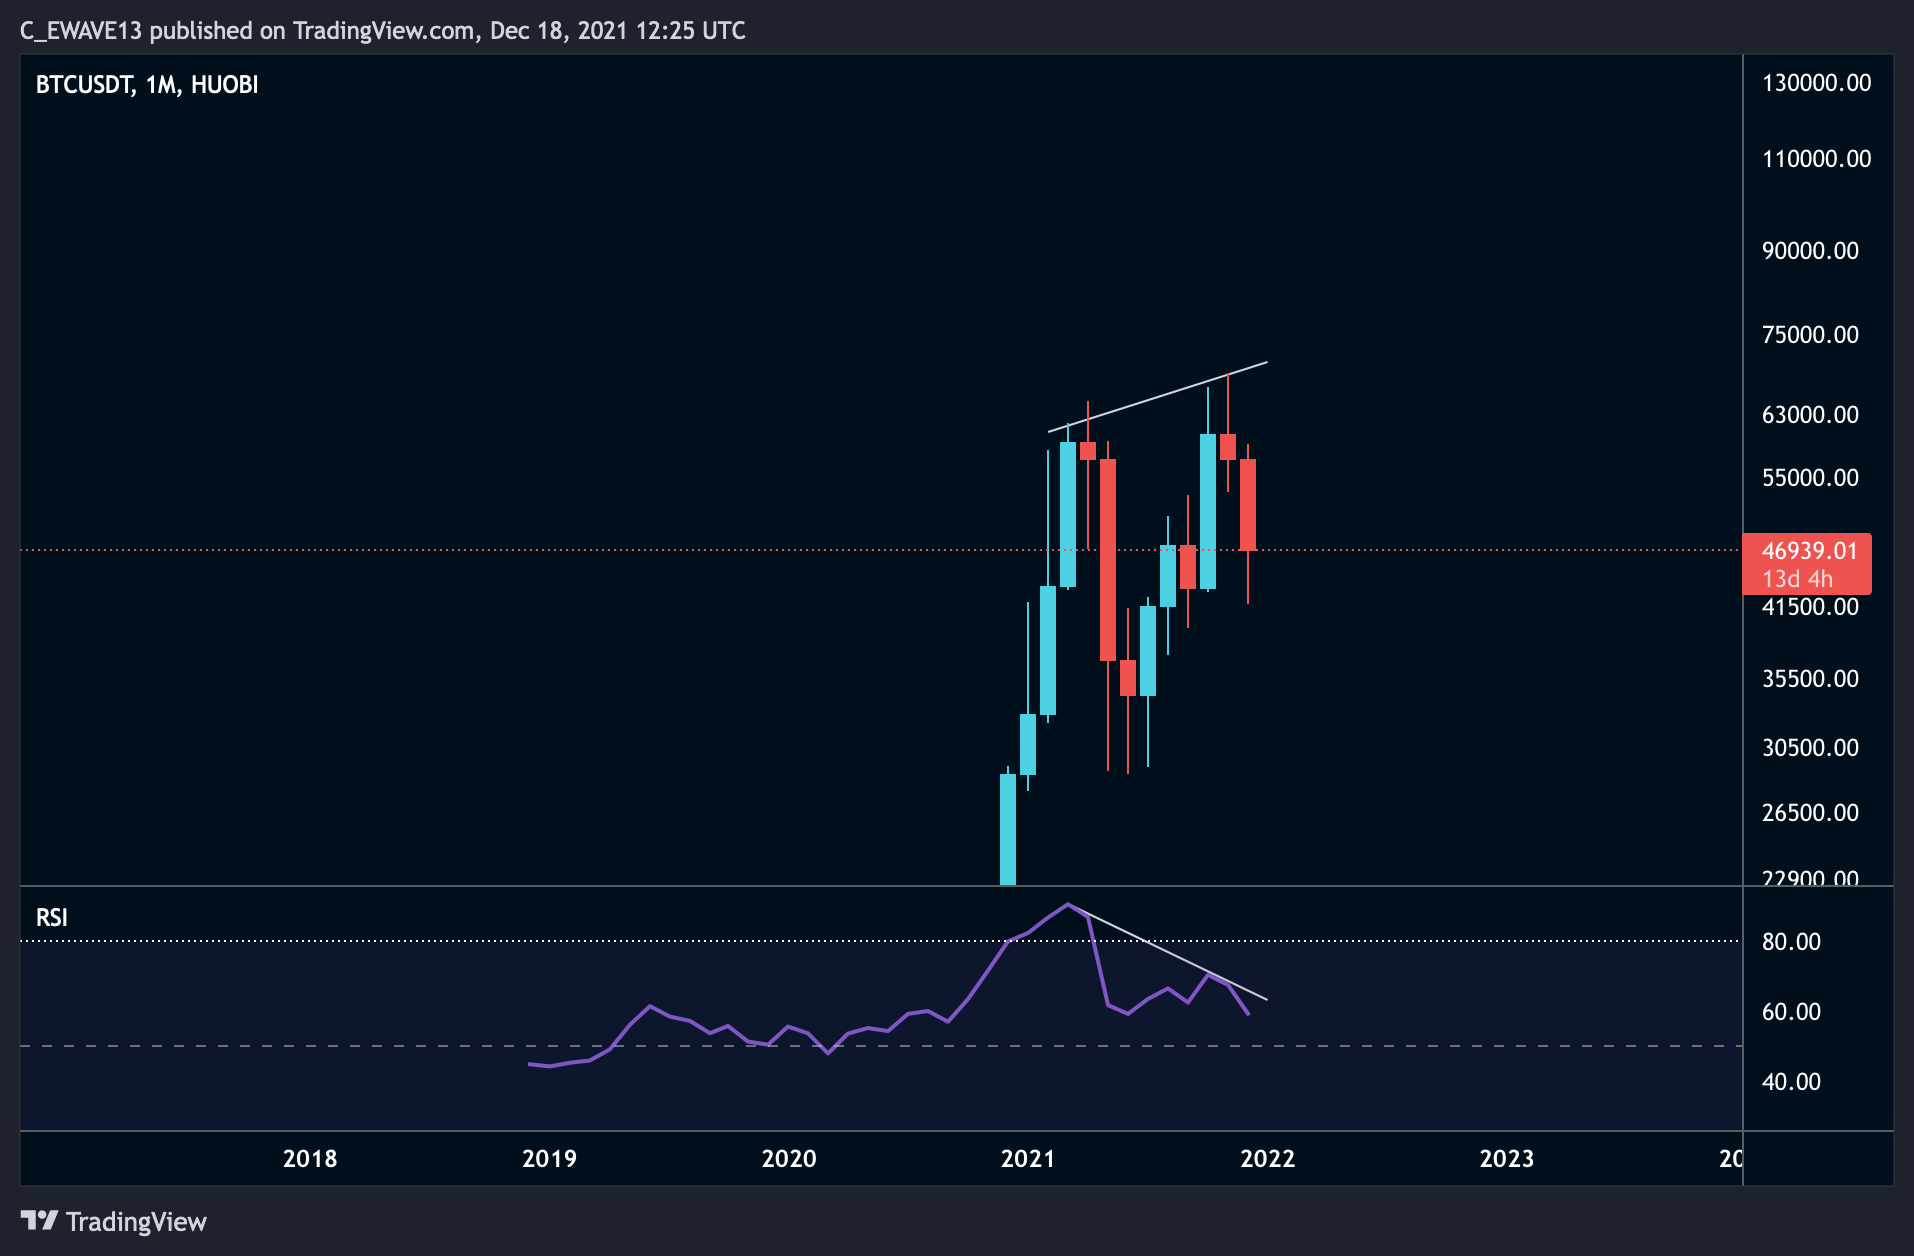Click the 26500.00 price axis label
Image resolution: width=1914 pixels, height=1256 pixels.
coord(1810,813)
